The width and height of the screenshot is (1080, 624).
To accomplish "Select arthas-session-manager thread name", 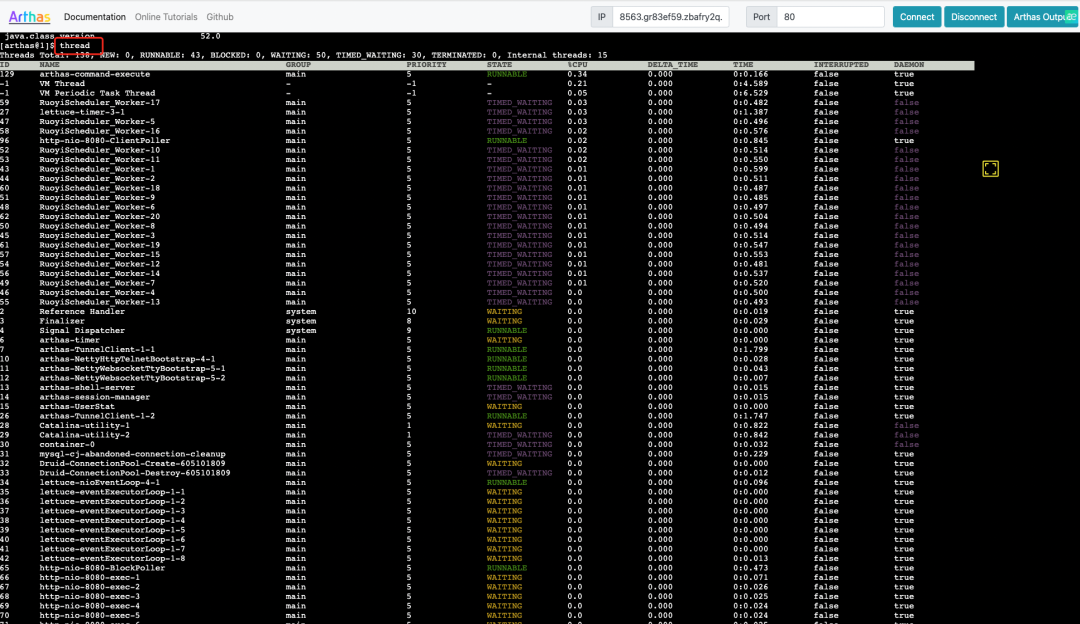I will pos(94,397).
